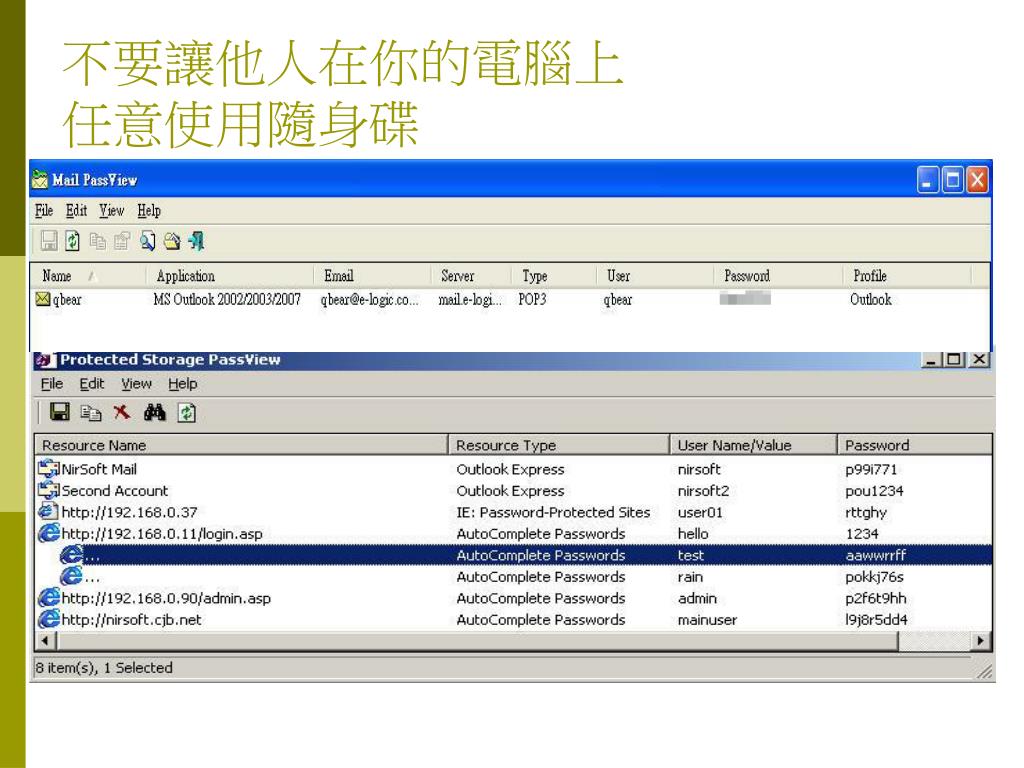Select the http://192.168.0.37 row
Image resolution: width=1024 pixels, height=768 pixels.
tap(514, 511)
